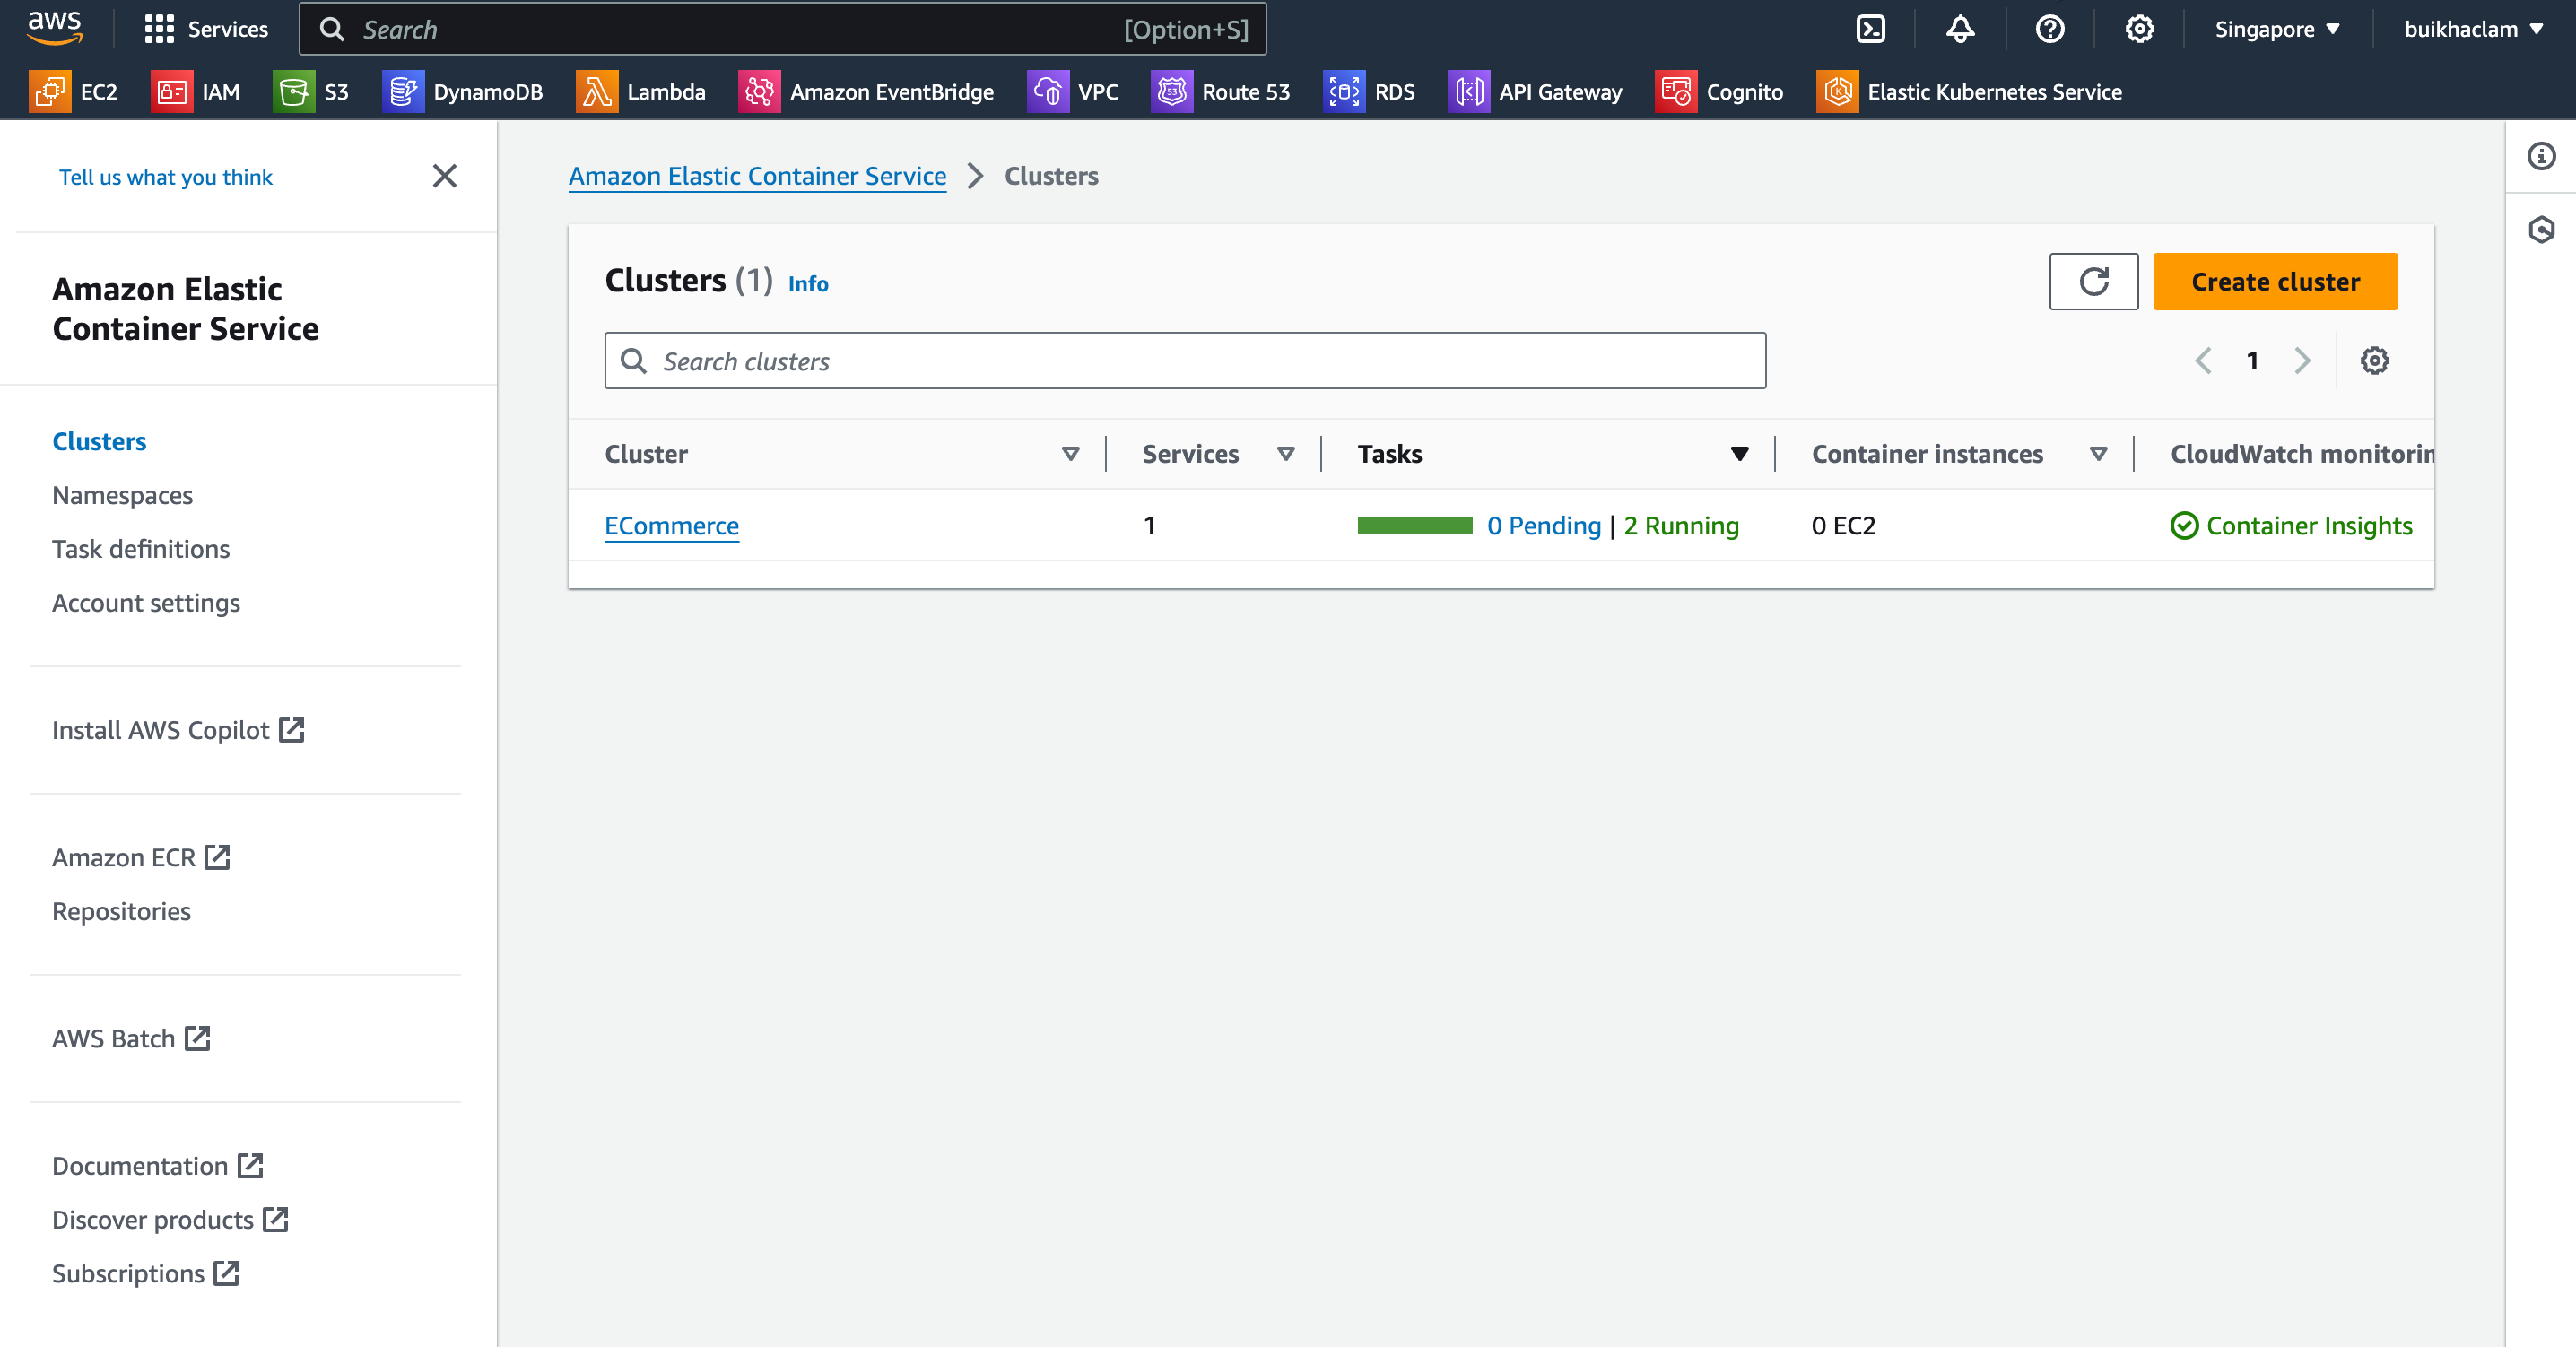Click the AWS logo home icon

pyautogui.click(x=55, y=28)
